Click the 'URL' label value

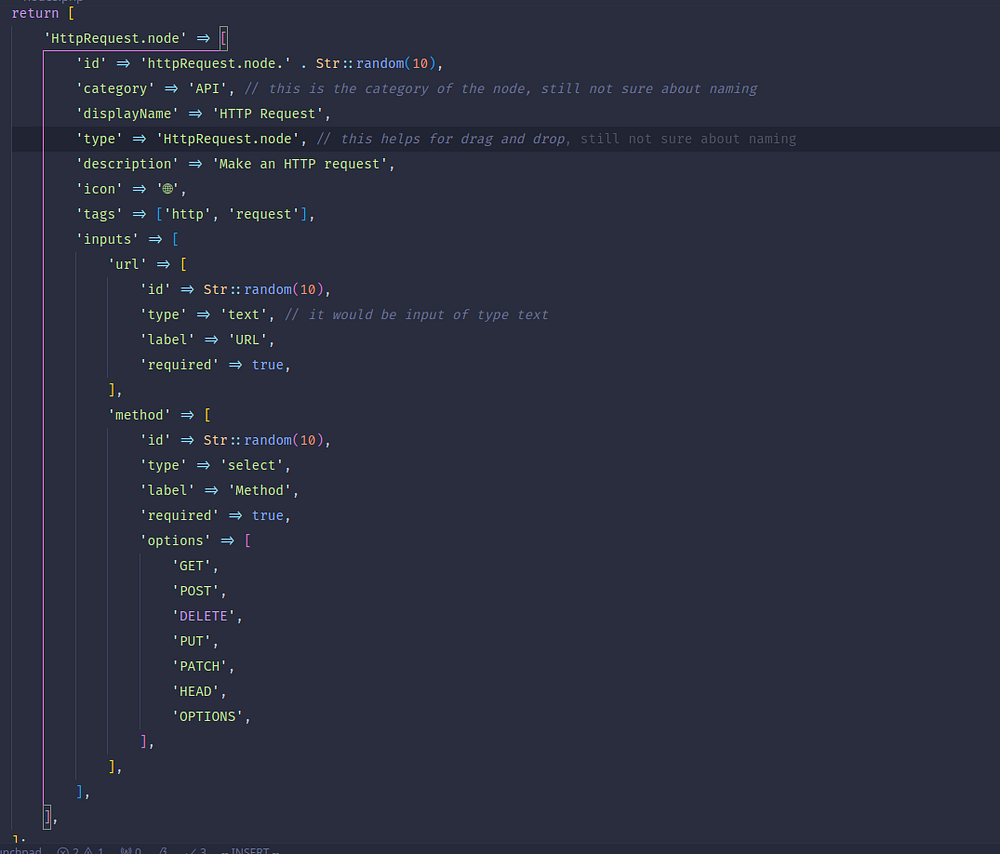247,340
